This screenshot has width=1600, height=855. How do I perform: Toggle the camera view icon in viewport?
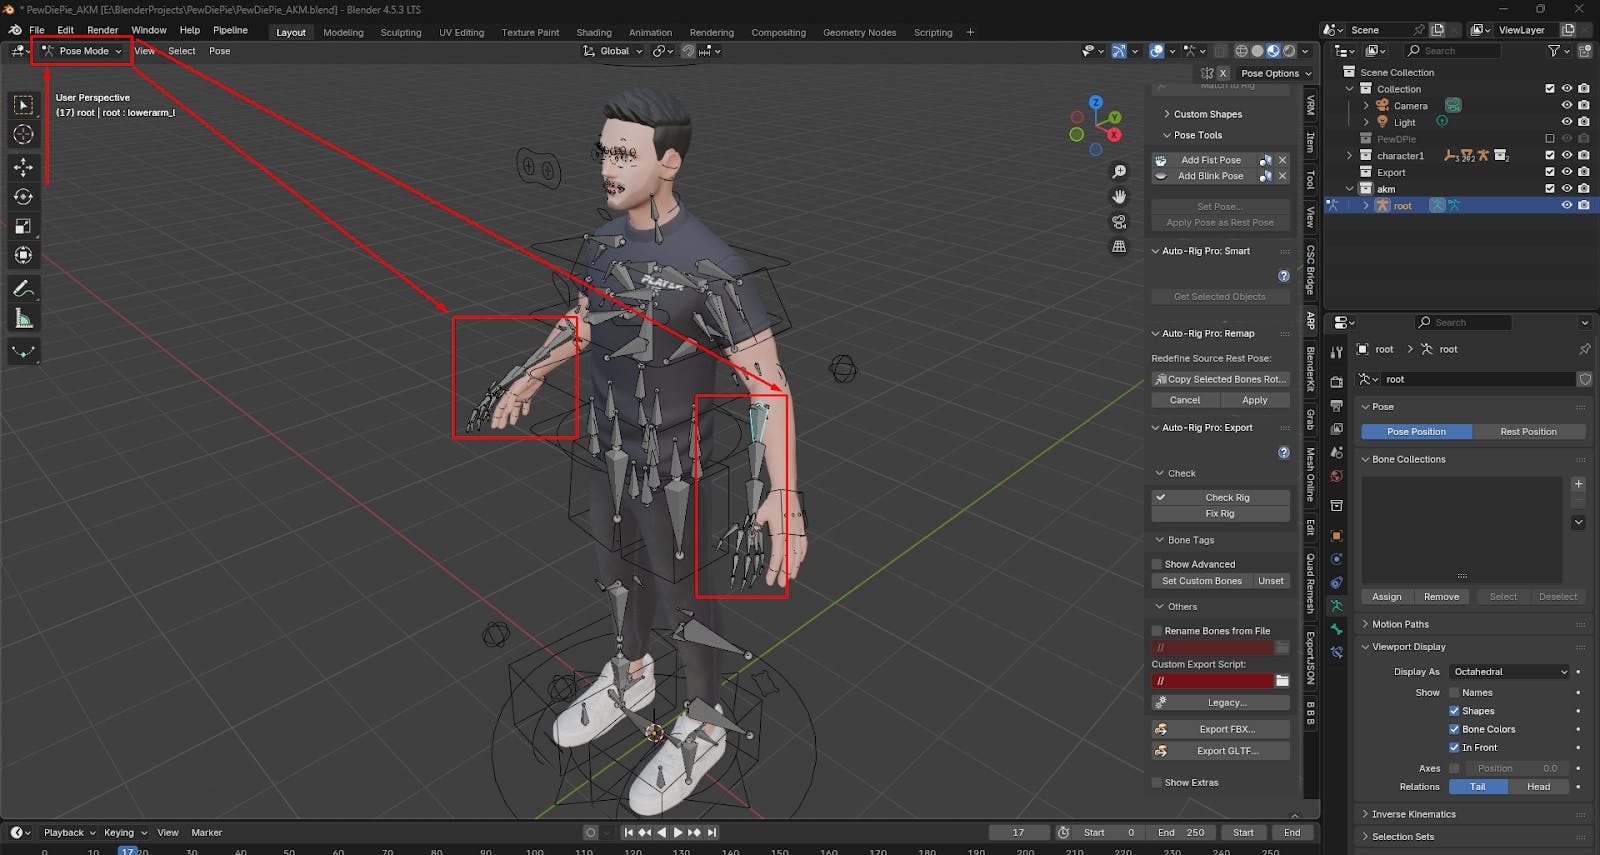(1119, 221)
